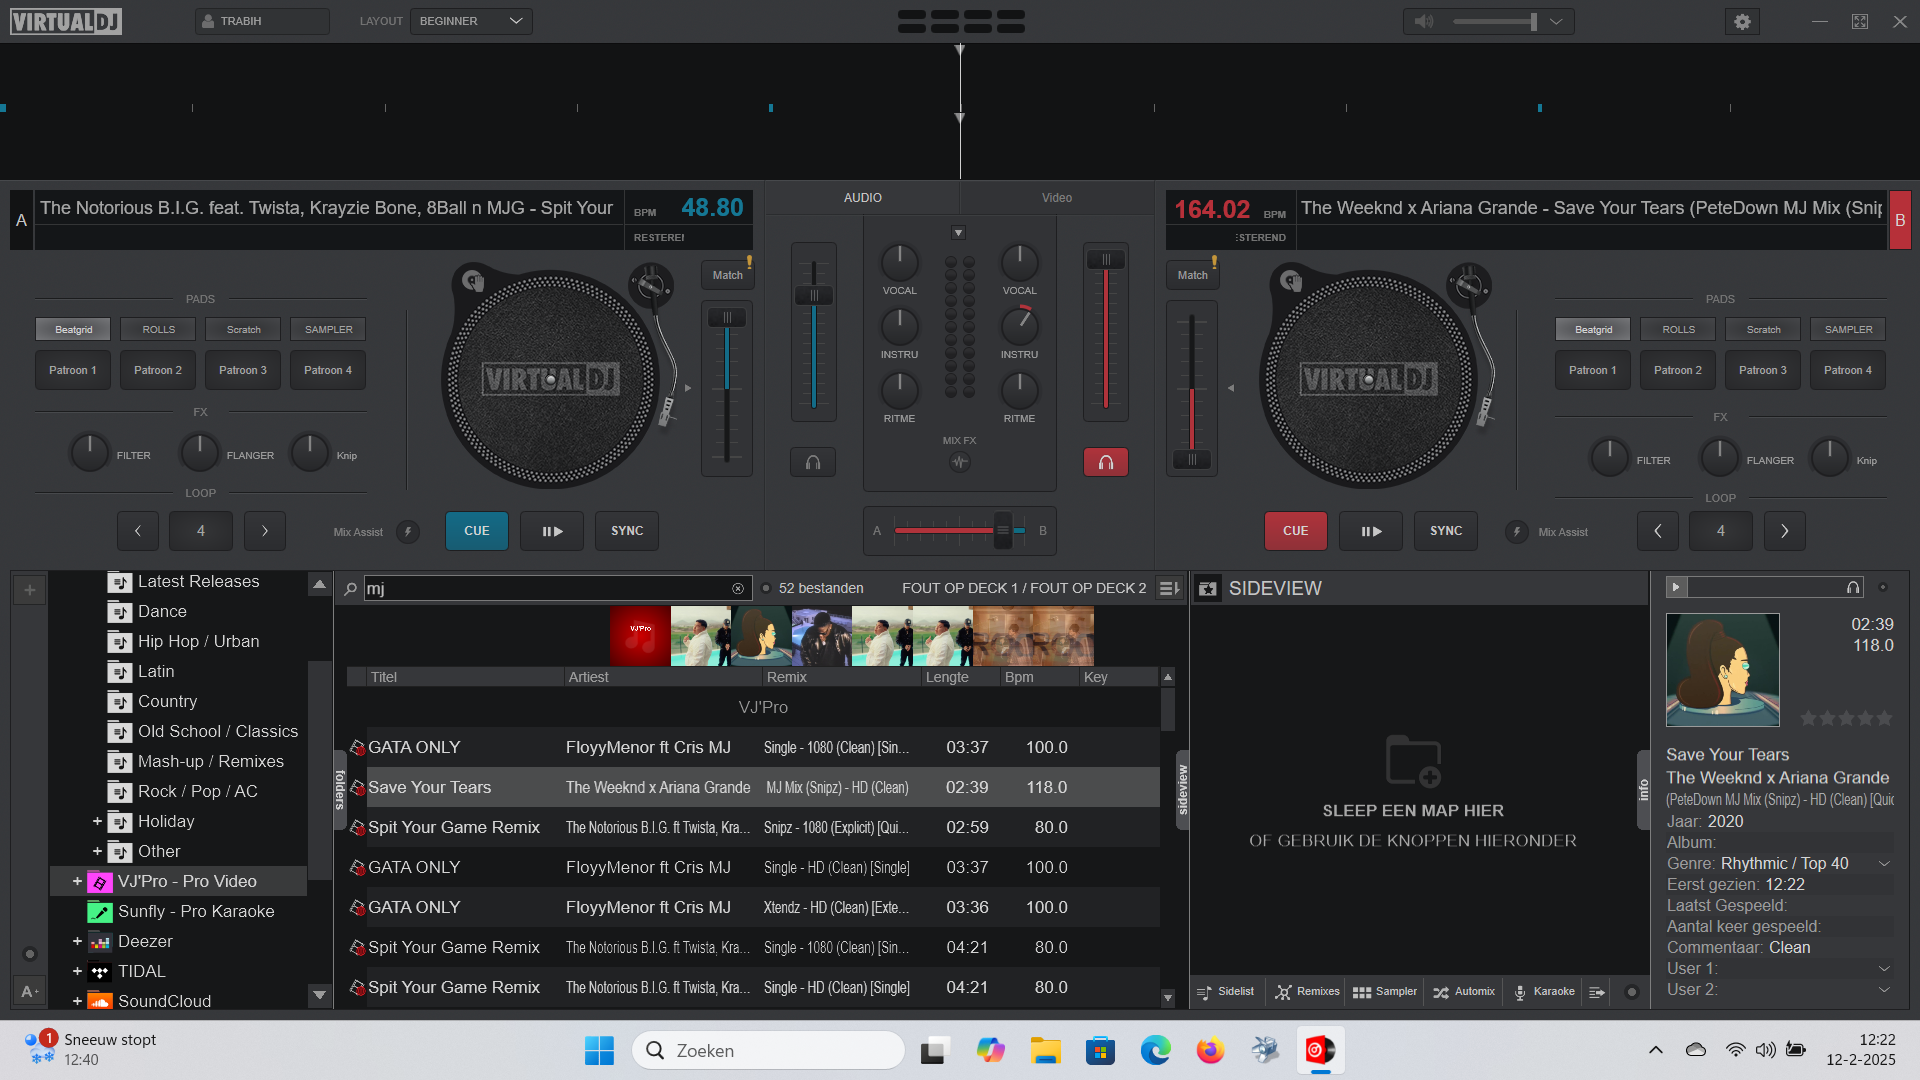Screen dimensions: 1920x1080
Task: Open the LAYOUT Beginner dropdown
Action: 471,21
